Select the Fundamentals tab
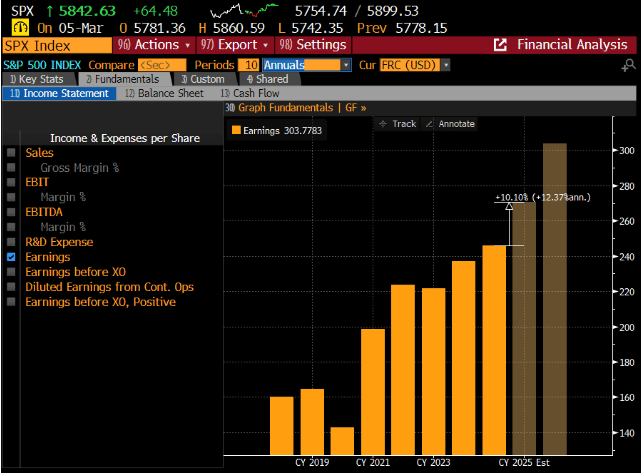This screenshot has width=641, height=473. pos(123,79)
